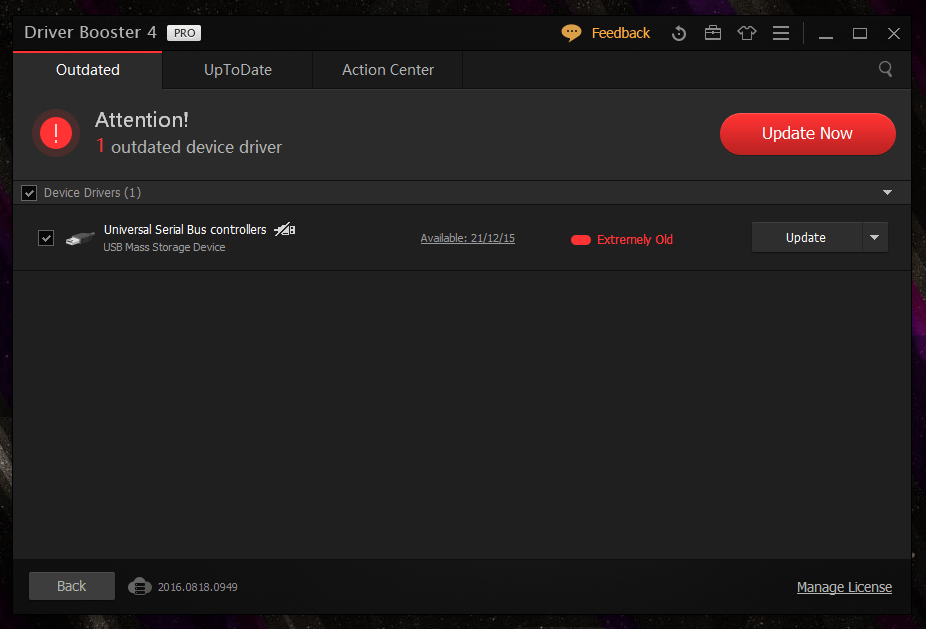Collapse the Device Drivers section arrow

(x=887, y=193)
